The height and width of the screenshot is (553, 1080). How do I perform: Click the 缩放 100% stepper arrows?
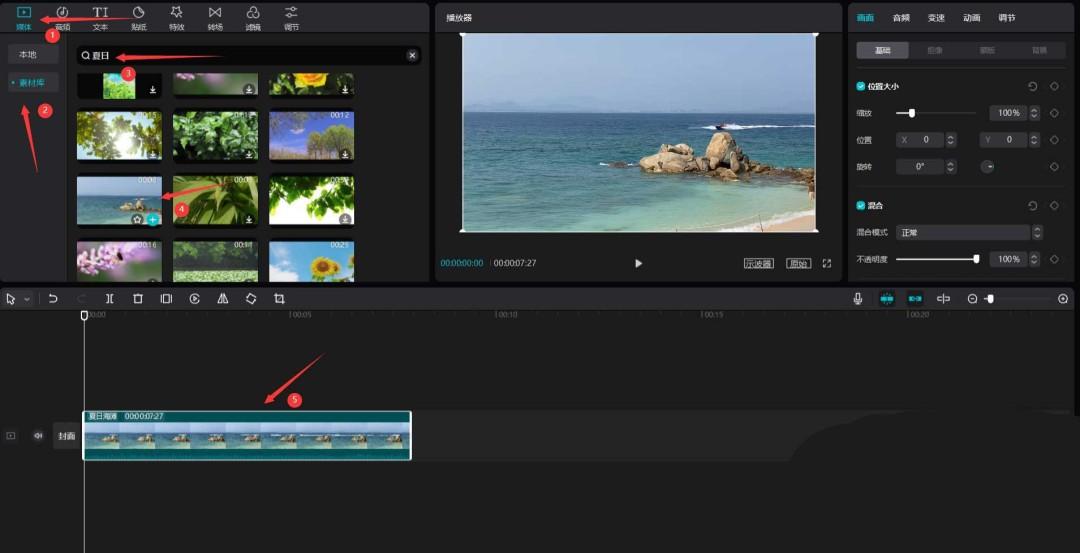pos(1034,113)
